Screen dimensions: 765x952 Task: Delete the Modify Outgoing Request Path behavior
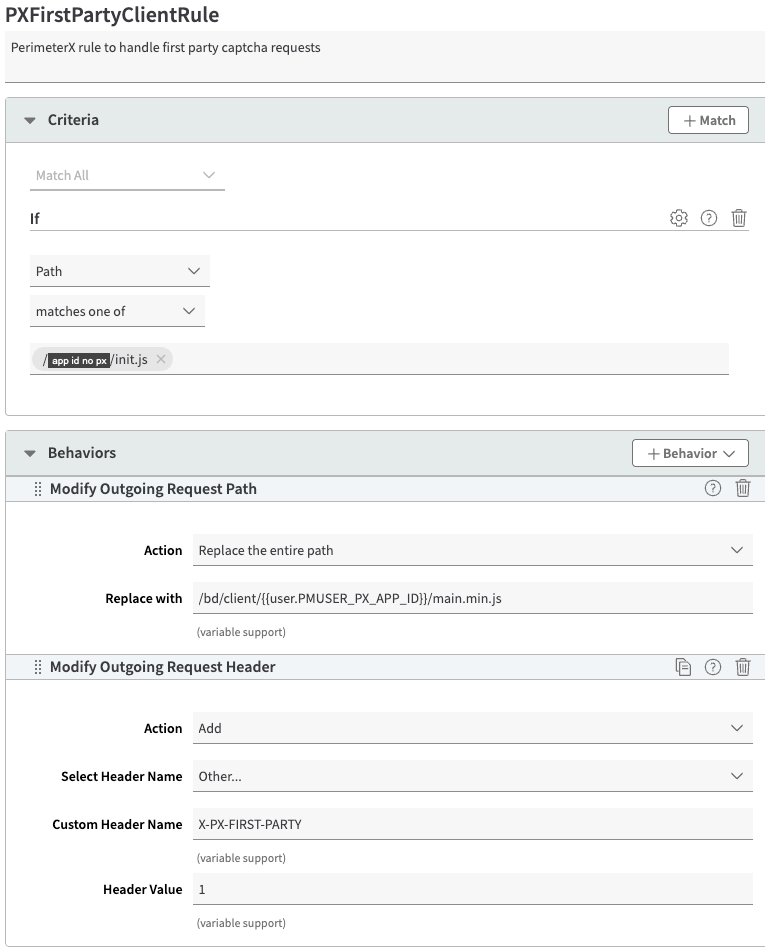click(743, 489)
